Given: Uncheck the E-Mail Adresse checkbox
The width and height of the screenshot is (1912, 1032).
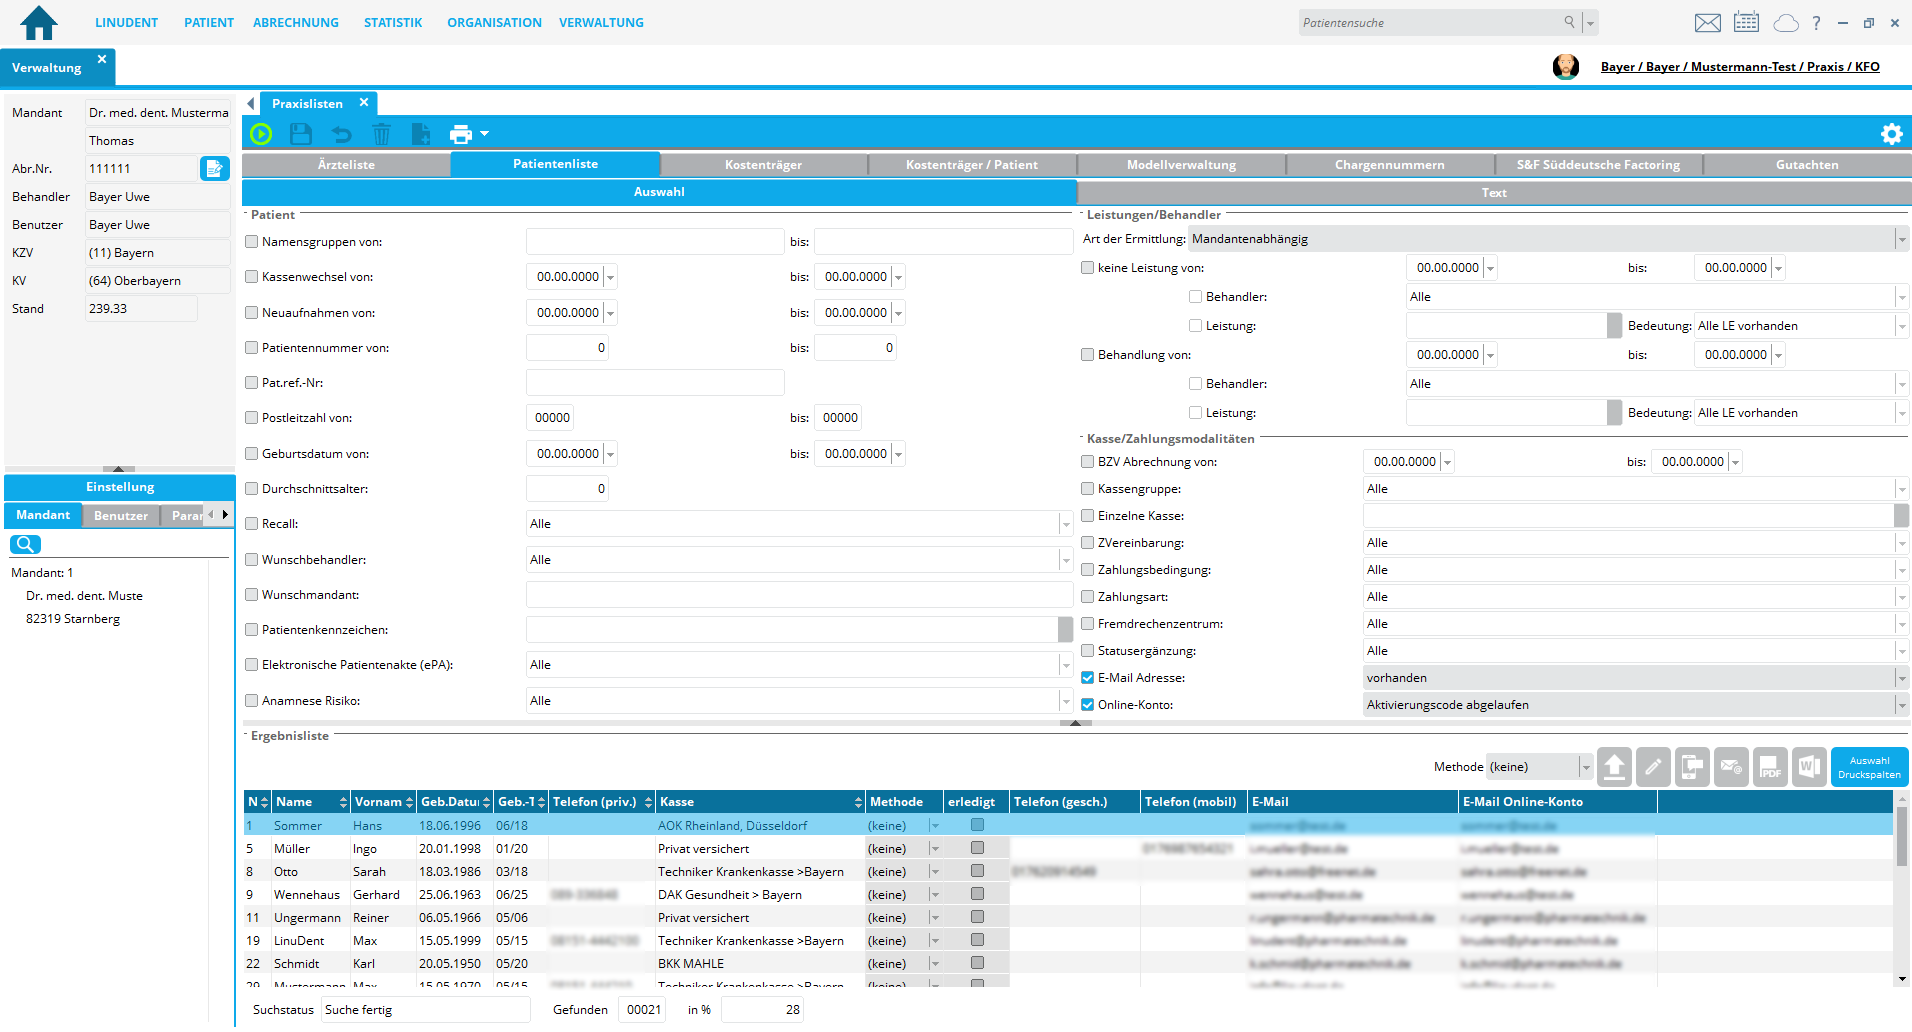Looking at the screenshot, I should (1087, 678).
